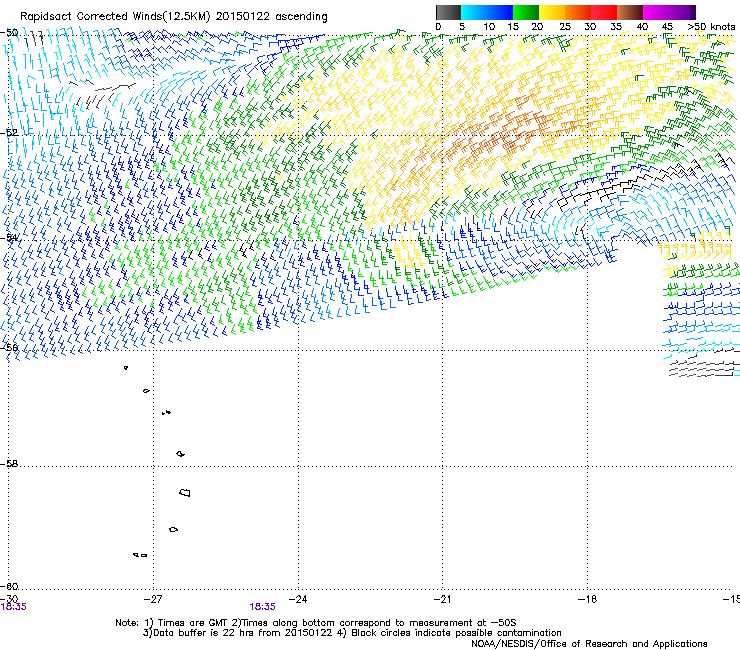Click the red 30-35 knots legend segment
740x650 pixels.
click(604, 12)
